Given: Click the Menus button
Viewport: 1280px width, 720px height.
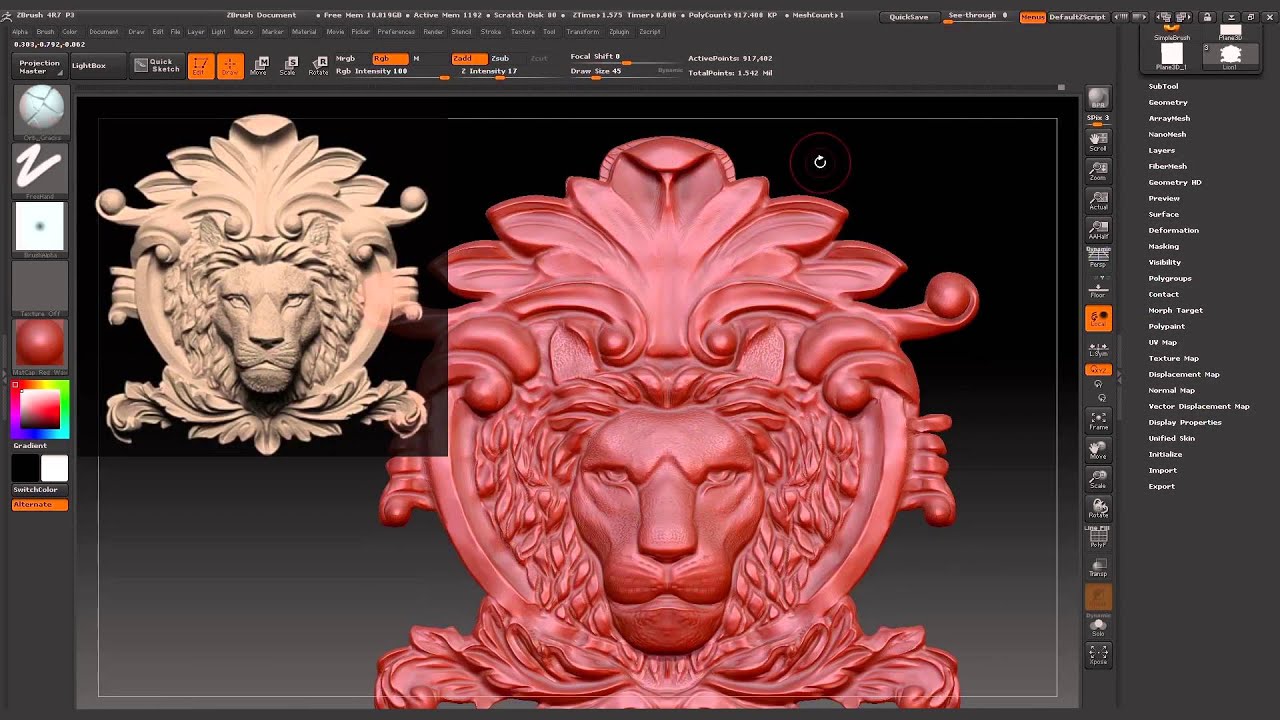Looking at the screenshot, I should 1032,17.
